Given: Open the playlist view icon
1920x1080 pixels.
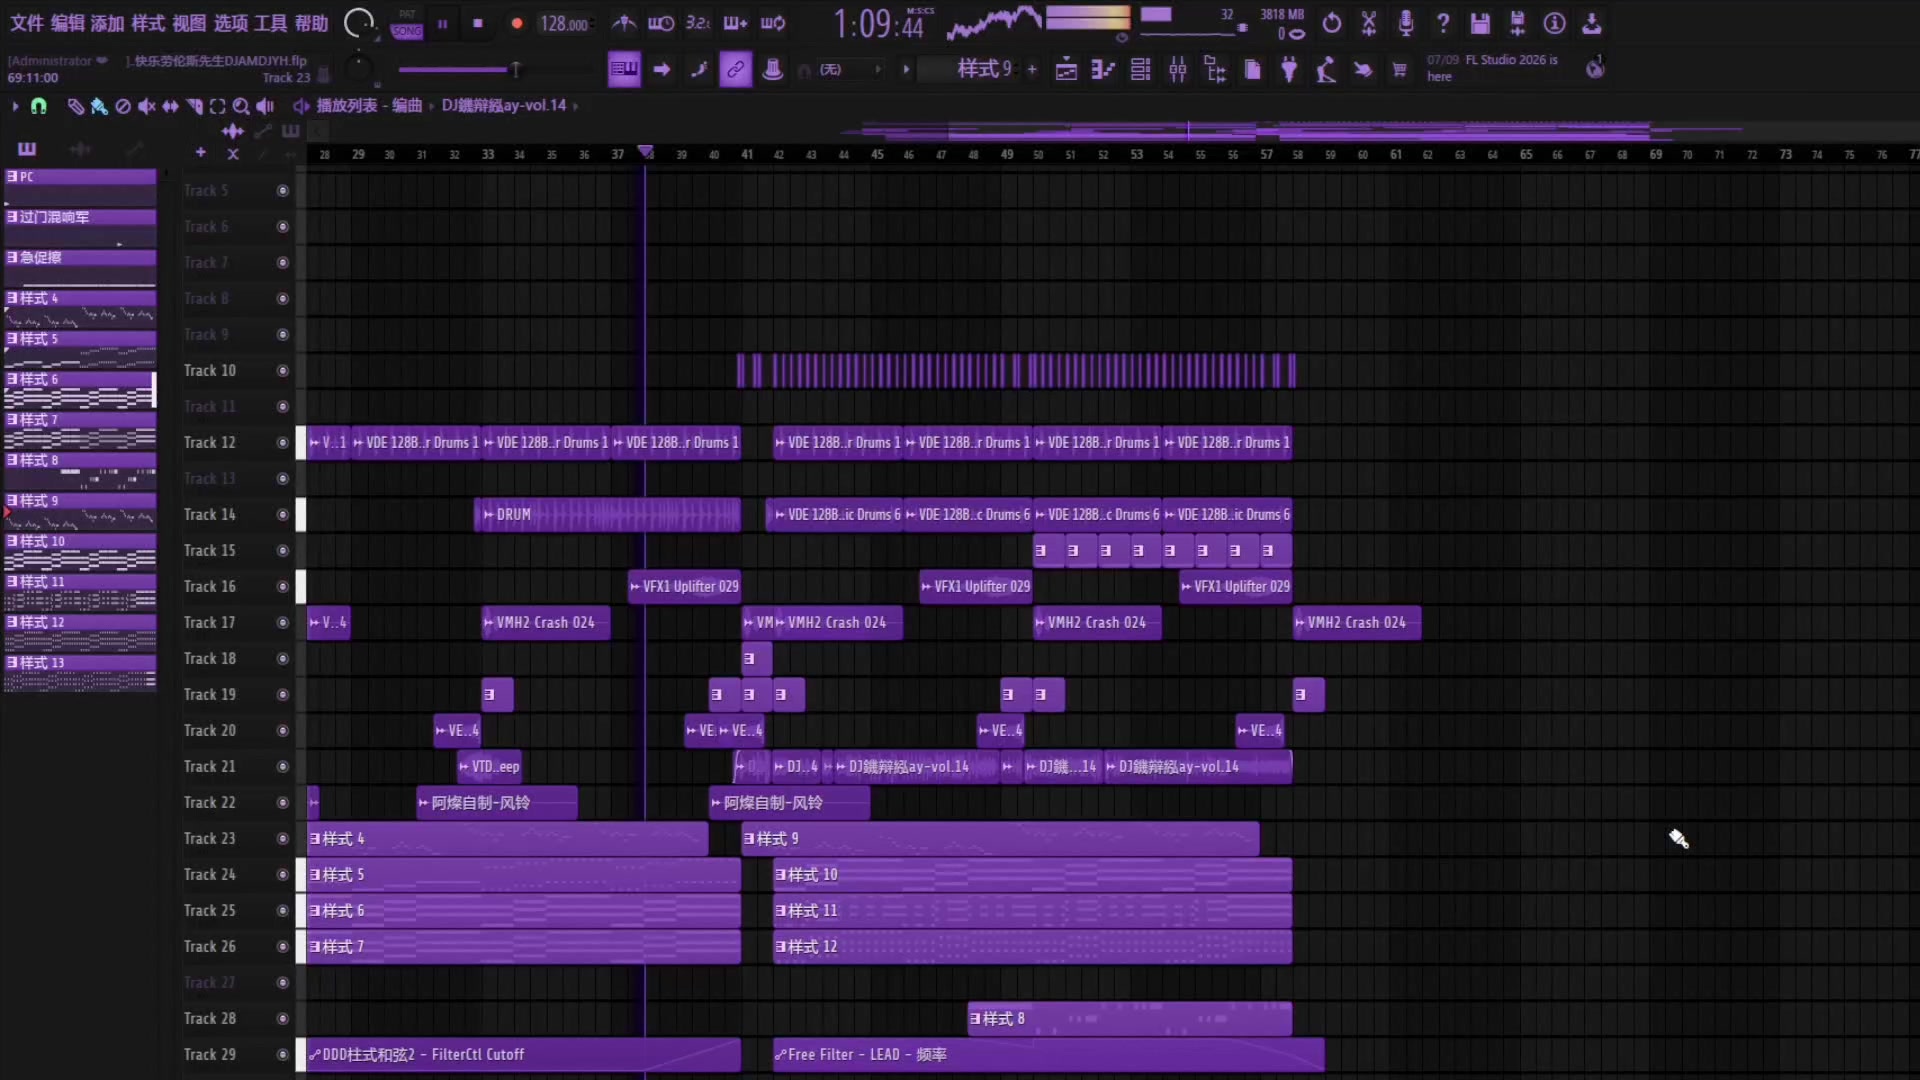Looking at the screenshot, I should (1066, 69).
